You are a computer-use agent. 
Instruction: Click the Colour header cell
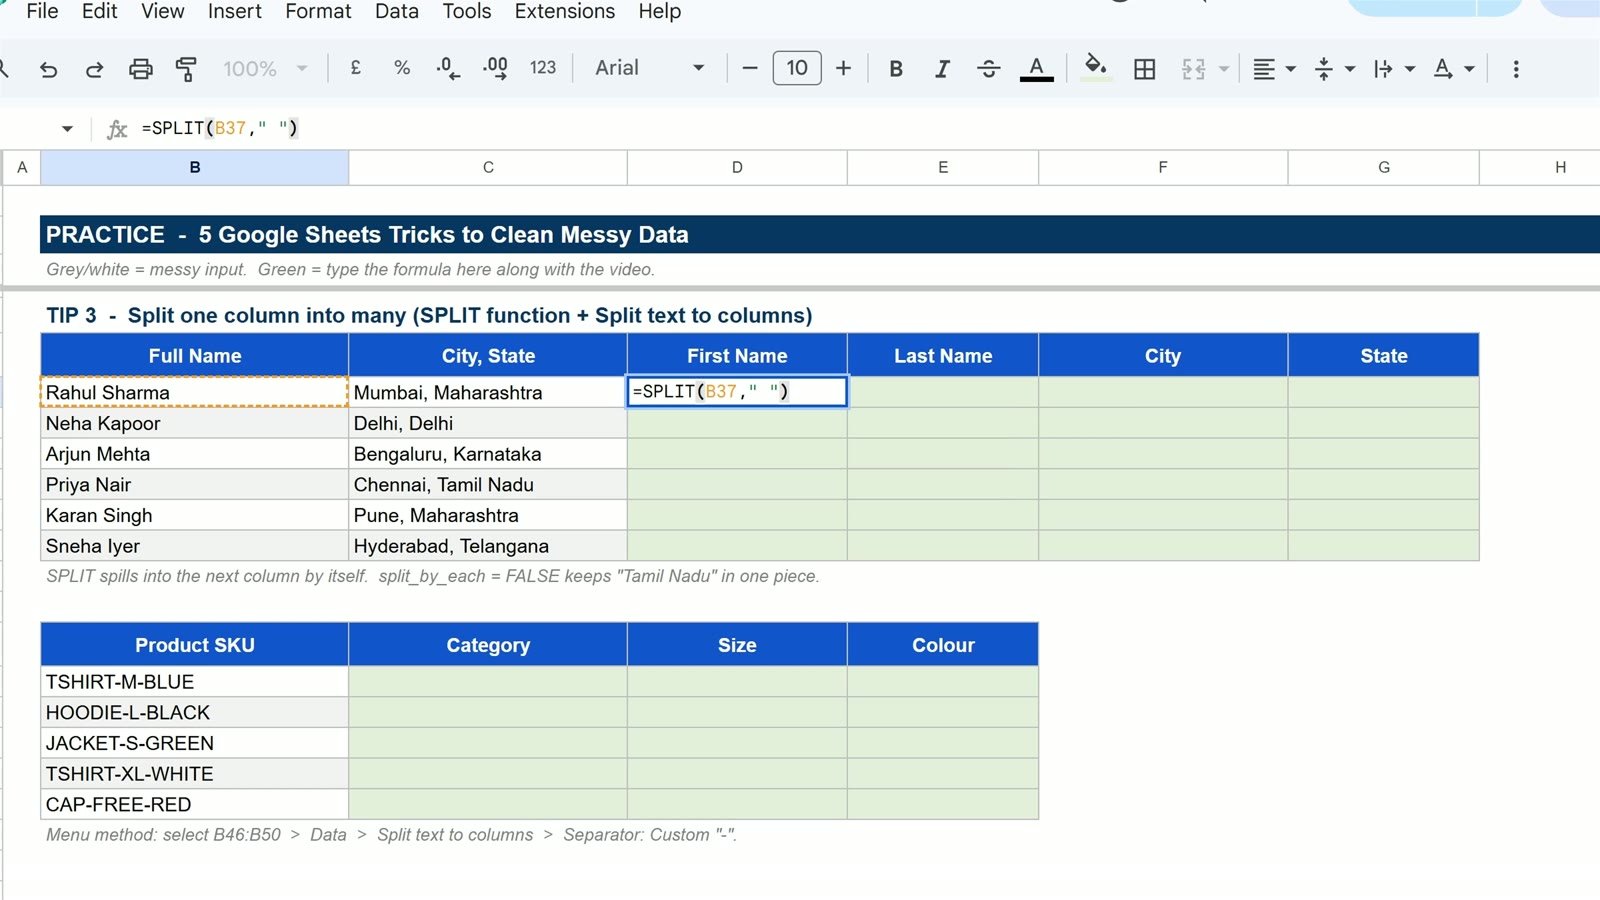943,645
